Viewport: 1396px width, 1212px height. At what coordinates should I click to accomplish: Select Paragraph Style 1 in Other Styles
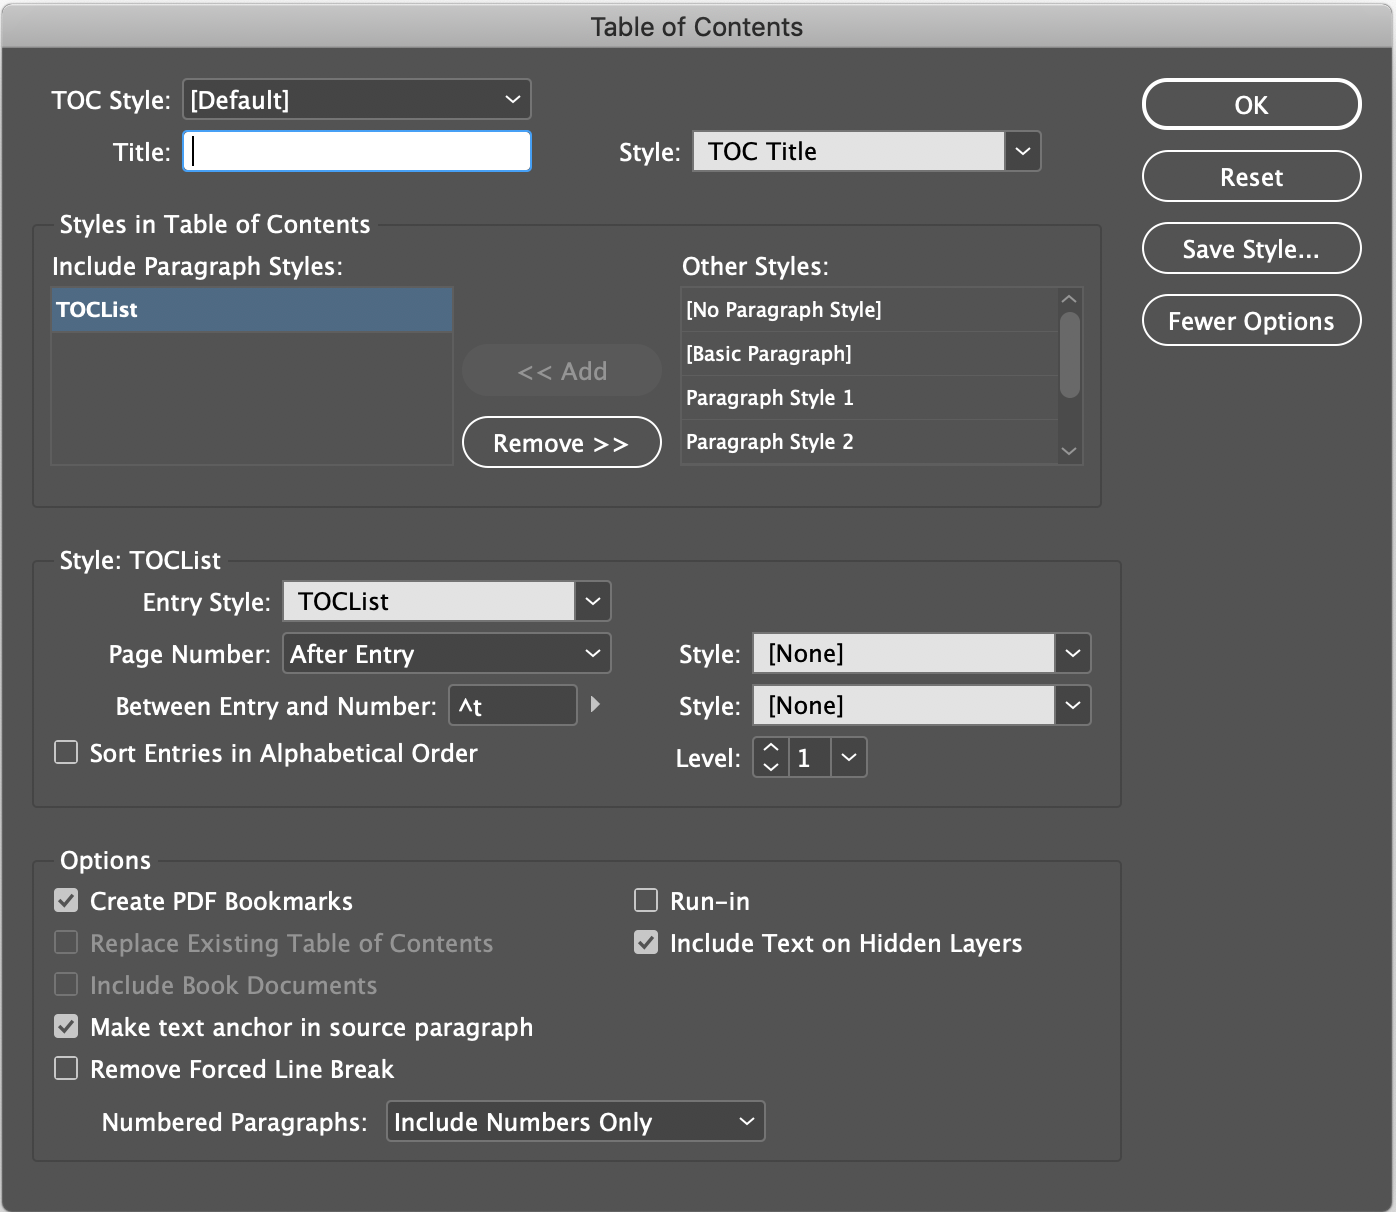(x=869, y=398)
